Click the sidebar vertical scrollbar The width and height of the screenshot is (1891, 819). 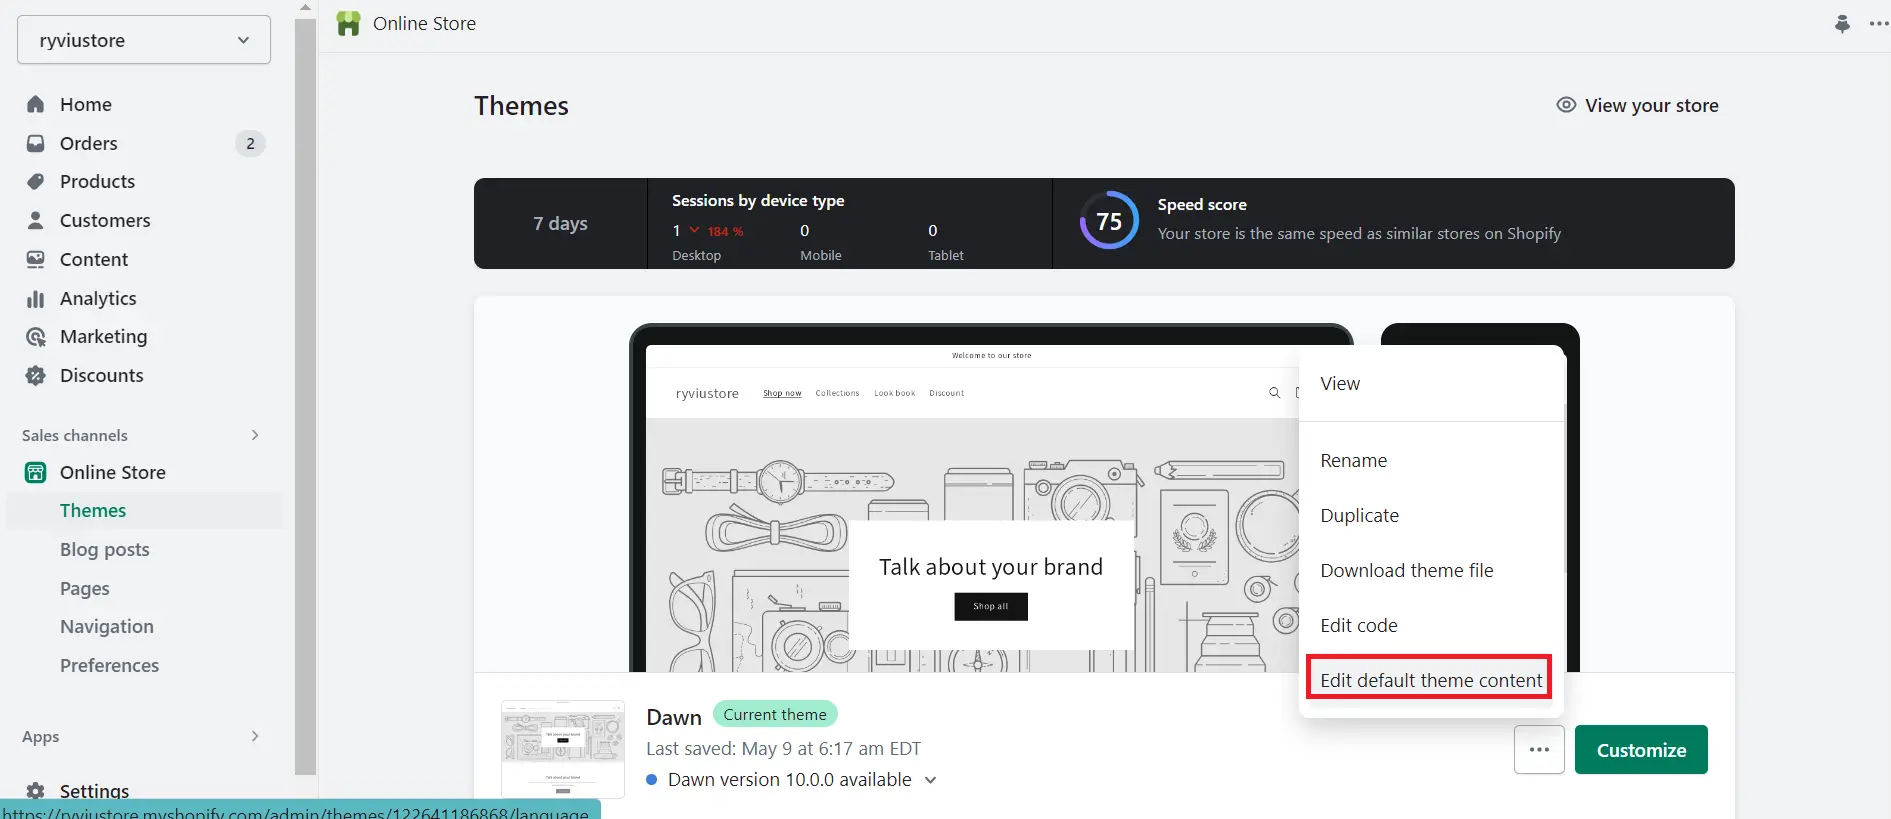point(306,396)
